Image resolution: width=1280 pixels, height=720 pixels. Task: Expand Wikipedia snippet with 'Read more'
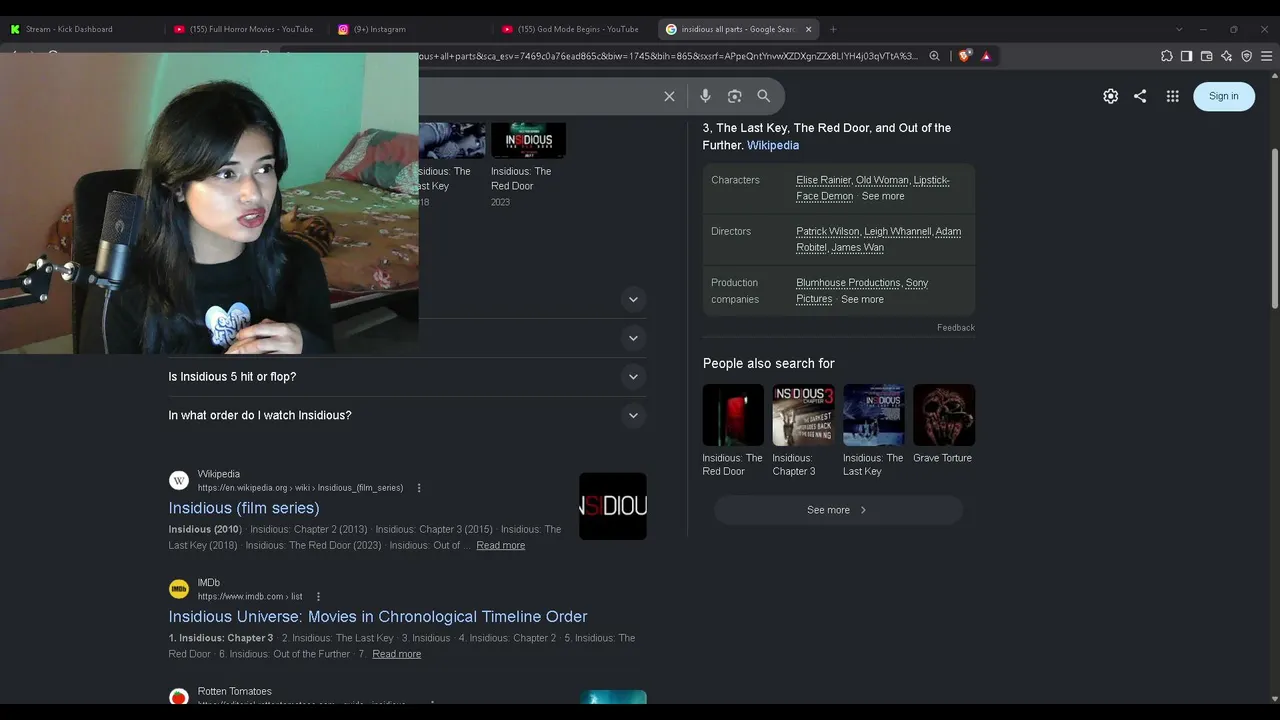[x=500, y=545]
